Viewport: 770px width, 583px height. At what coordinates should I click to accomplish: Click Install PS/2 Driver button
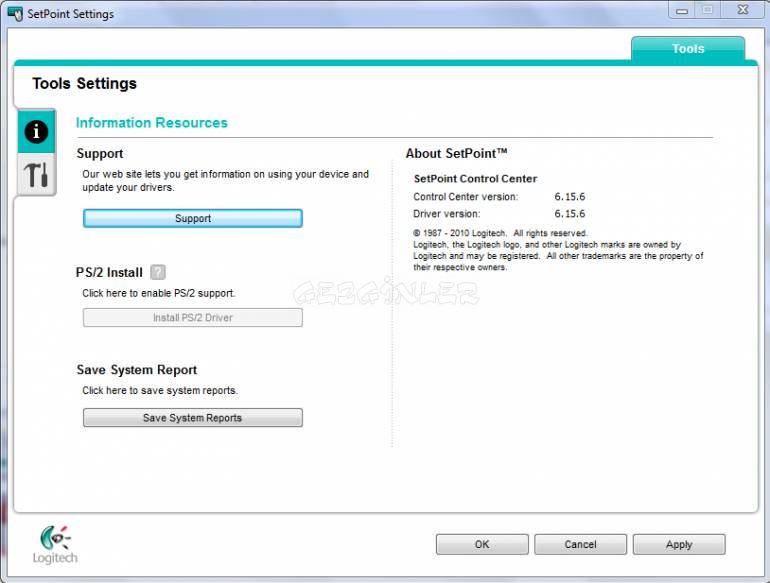192,318
